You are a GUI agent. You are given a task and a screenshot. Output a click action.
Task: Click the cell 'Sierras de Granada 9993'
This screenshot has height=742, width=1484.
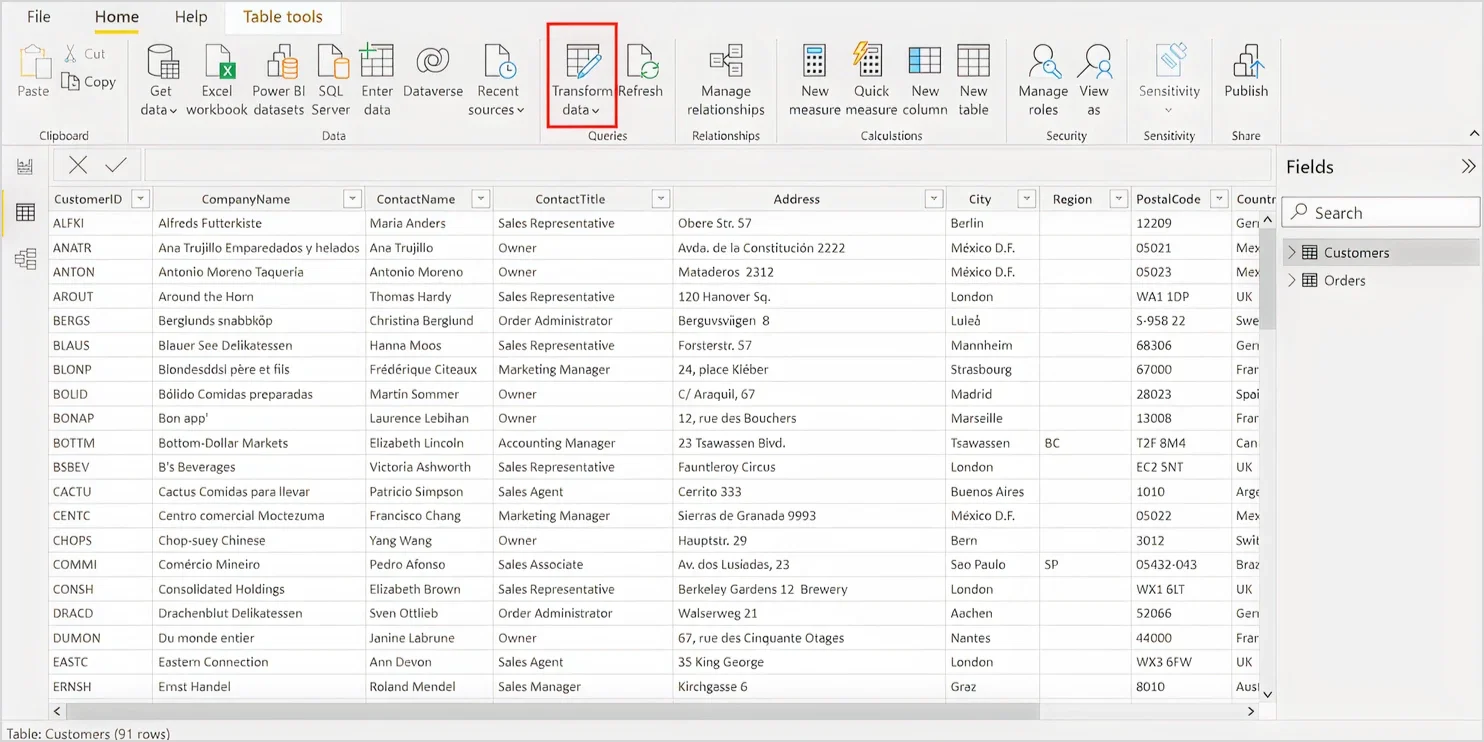point(747,516)
